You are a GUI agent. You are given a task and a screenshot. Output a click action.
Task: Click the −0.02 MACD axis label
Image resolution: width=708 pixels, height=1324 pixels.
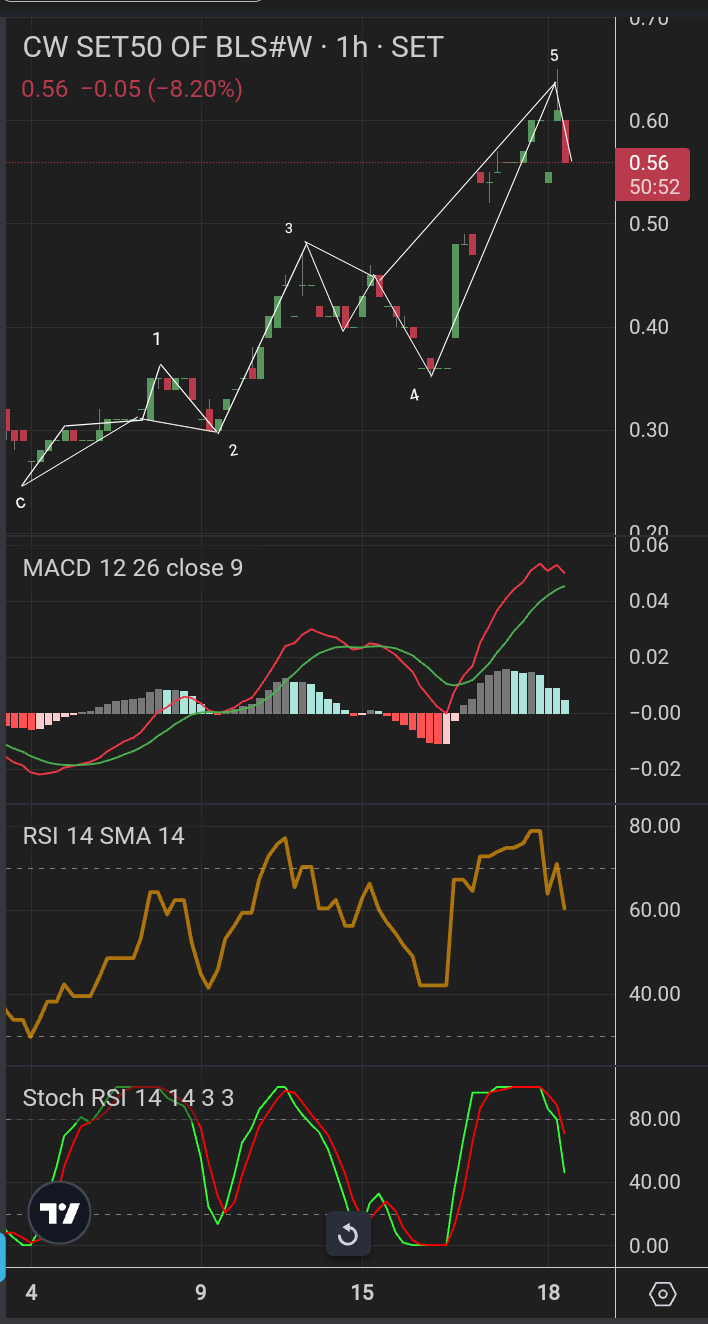pyautogui.click(x=655, y=769)
